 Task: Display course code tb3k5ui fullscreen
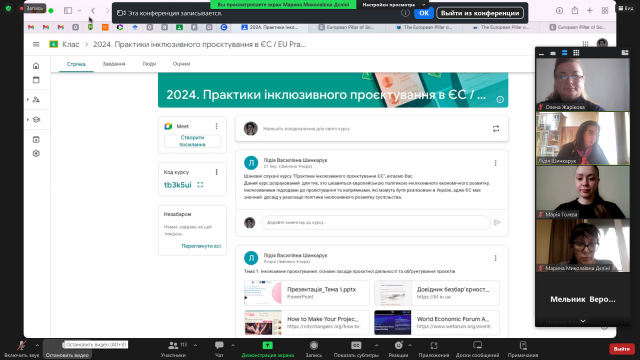[x=200, y=185]
